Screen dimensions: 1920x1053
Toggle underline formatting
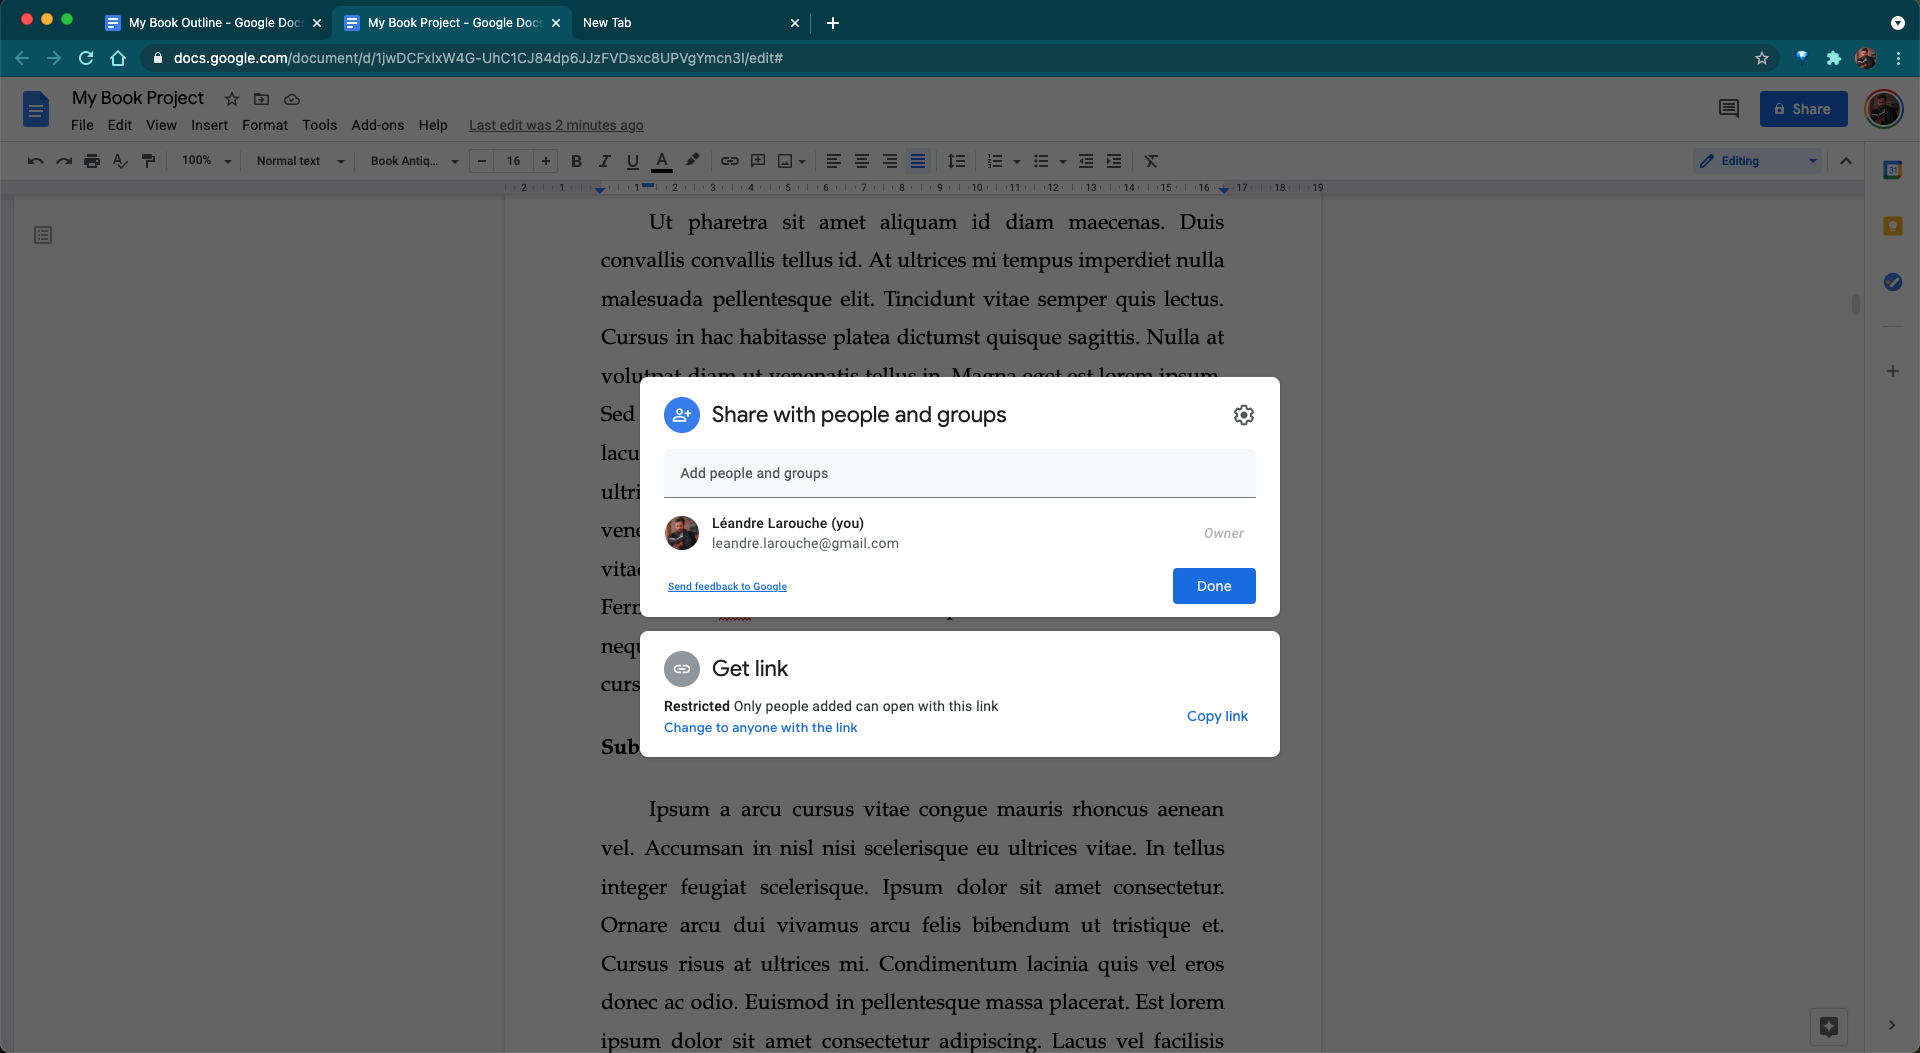click(x=632, y=161)
